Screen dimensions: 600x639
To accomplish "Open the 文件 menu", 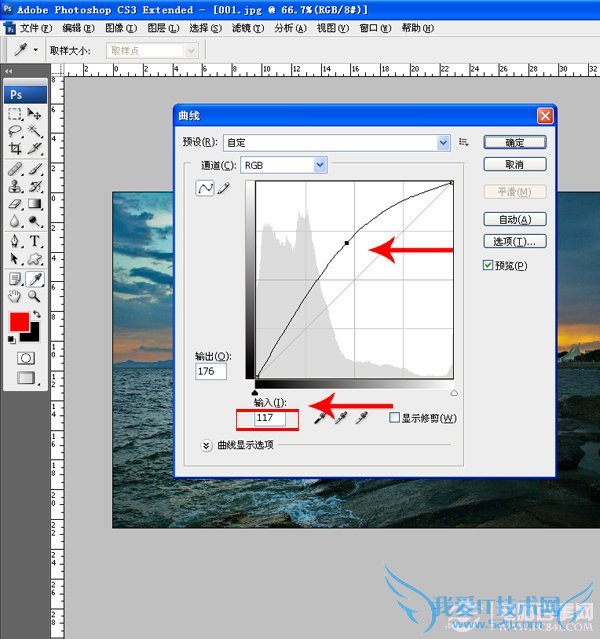I will click(x=36, y=28).
